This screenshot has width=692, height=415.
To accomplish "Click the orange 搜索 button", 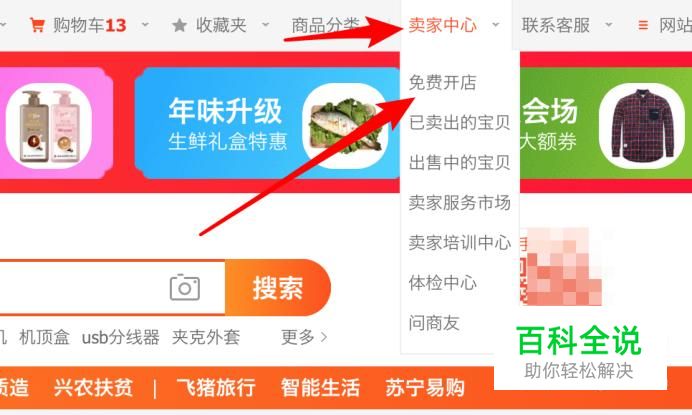I will click(x=278, y=288).
